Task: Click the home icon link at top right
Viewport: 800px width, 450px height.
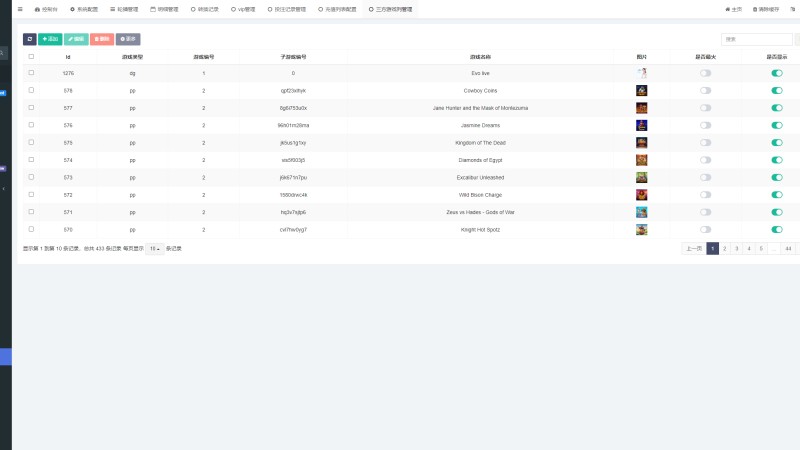Action: pyautogui.click(x=733, y=9)
